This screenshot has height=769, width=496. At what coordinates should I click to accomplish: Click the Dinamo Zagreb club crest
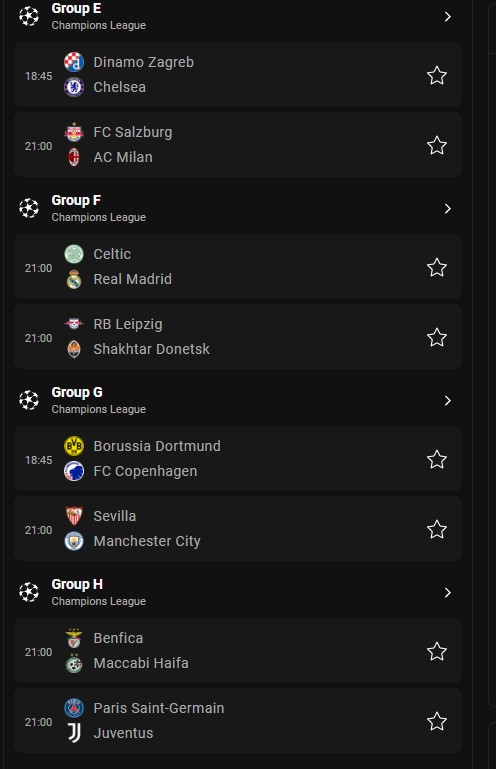coord(74,62)
